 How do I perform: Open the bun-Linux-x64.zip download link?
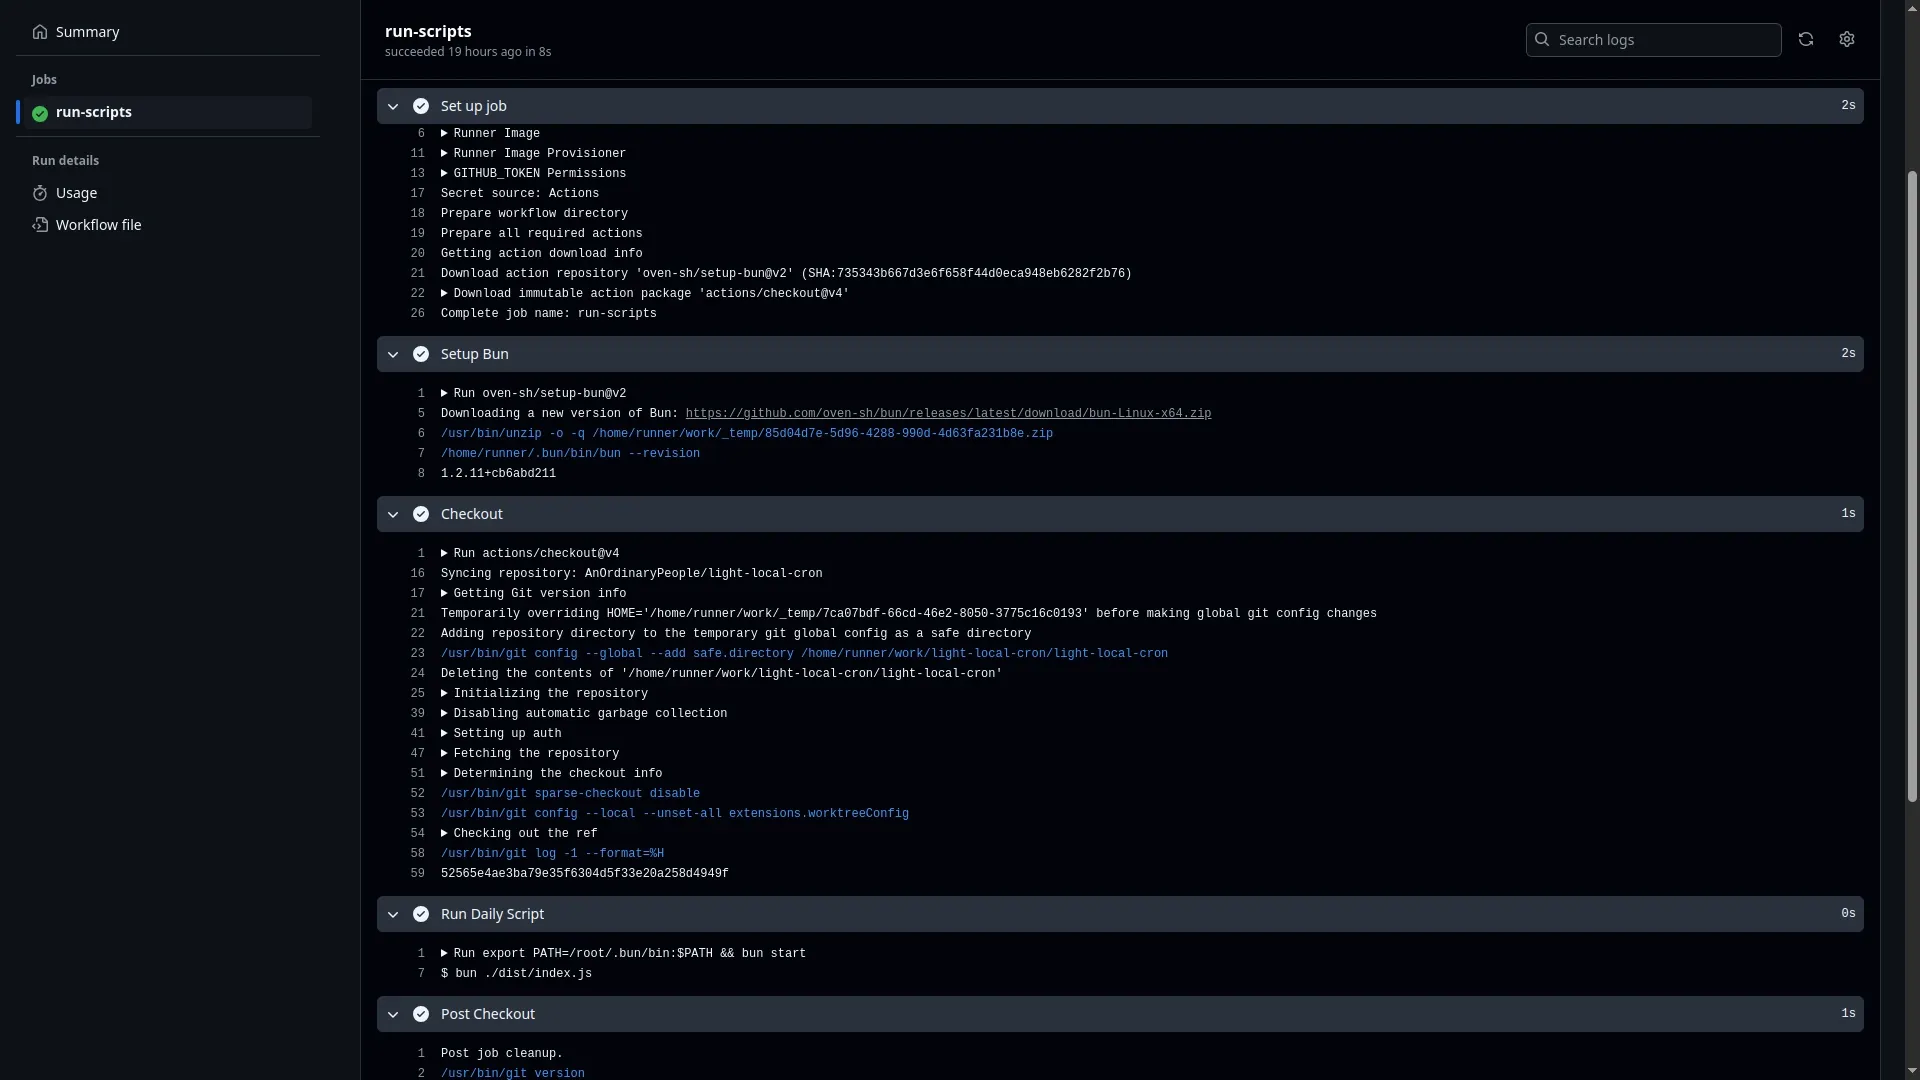[x=947, y=413]
